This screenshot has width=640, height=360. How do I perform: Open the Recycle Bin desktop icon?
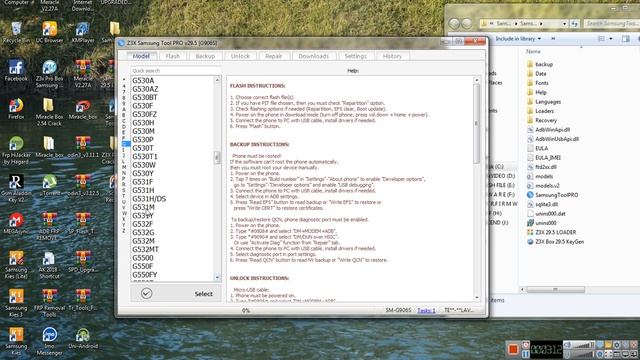[x=16, y=32]
